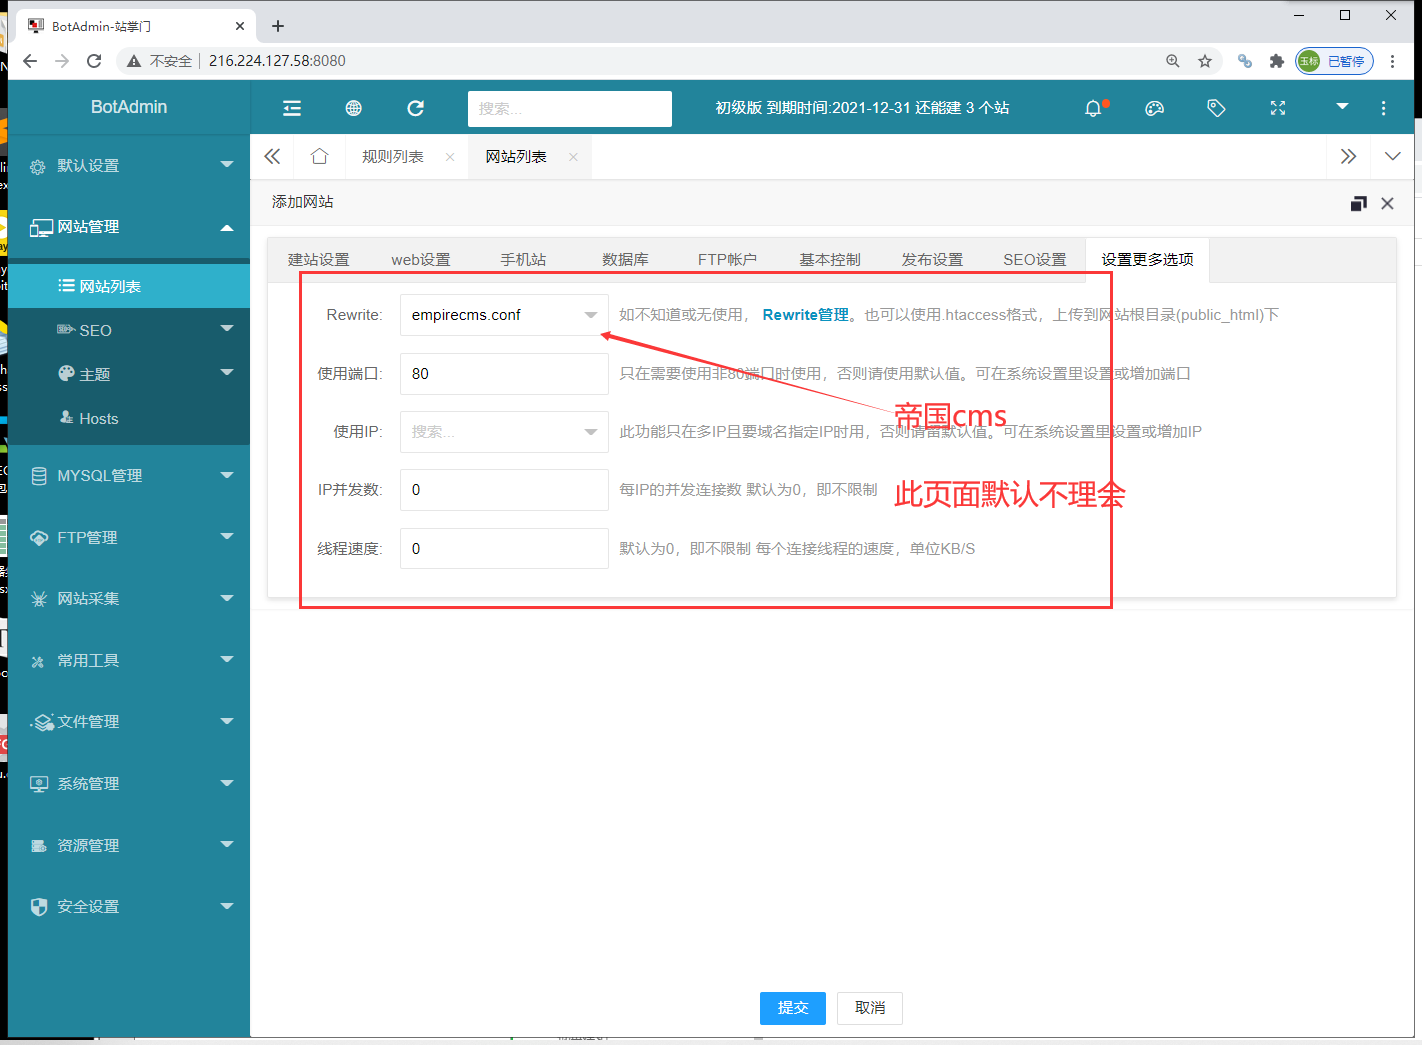Image resolution: width=1422 pixels, height=1045 pixels.
Task: Expand the FTP管理 sidebar menu
Action: 129,538
